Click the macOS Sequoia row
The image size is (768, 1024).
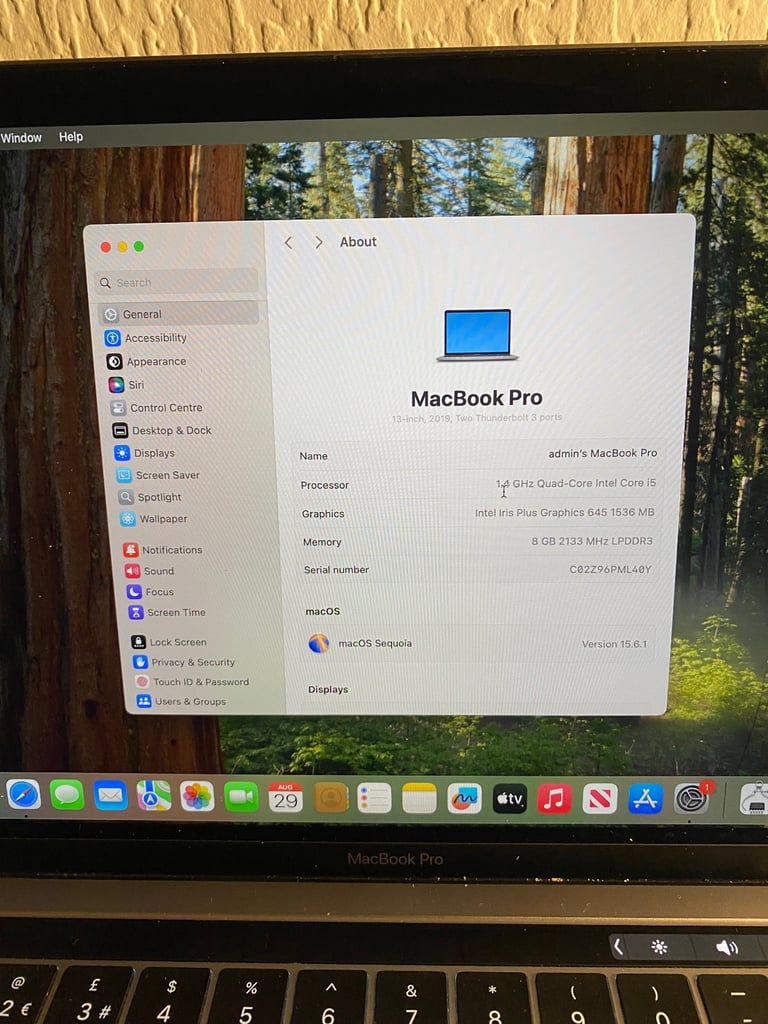pyautogui.click(x=479, y=643)
